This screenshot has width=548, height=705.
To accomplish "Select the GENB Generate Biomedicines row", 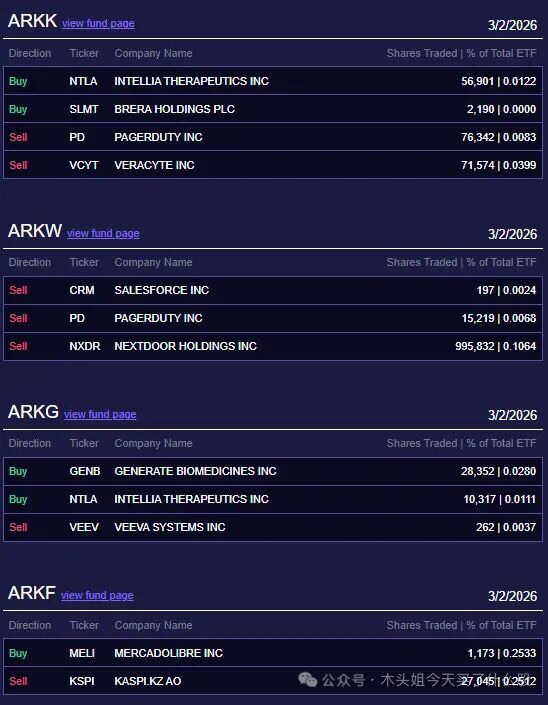I will click(x=273, y=471).
